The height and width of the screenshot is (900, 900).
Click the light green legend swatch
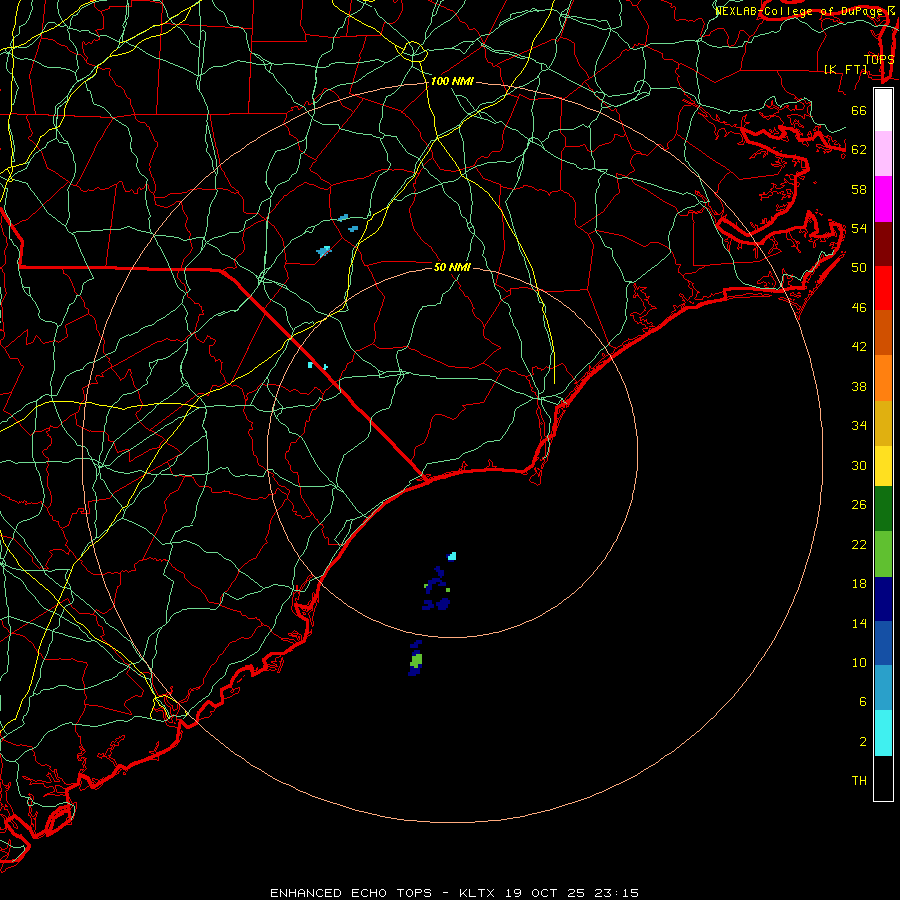tap(883, 553)
